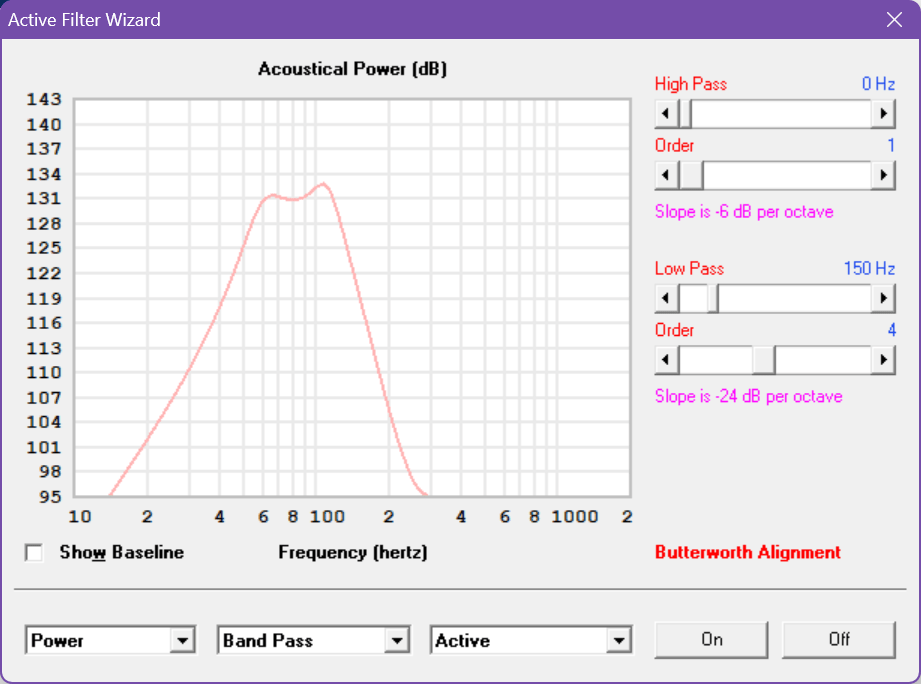Screen dimensions: 921x684
Task: Click the Butterworth Alignment label
Action: click(x=748, y=552)
